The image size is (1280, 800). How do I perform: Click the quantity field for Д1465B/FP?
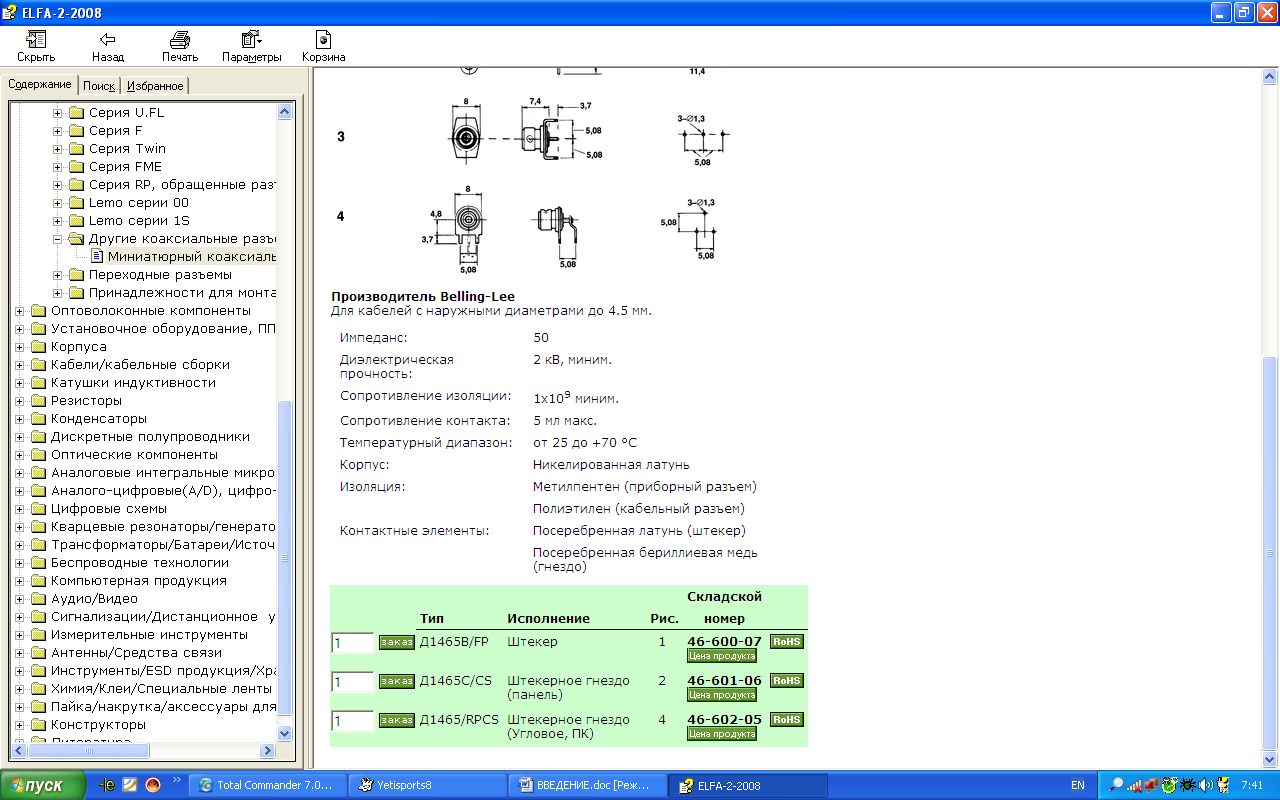click(x=353, y=643)
